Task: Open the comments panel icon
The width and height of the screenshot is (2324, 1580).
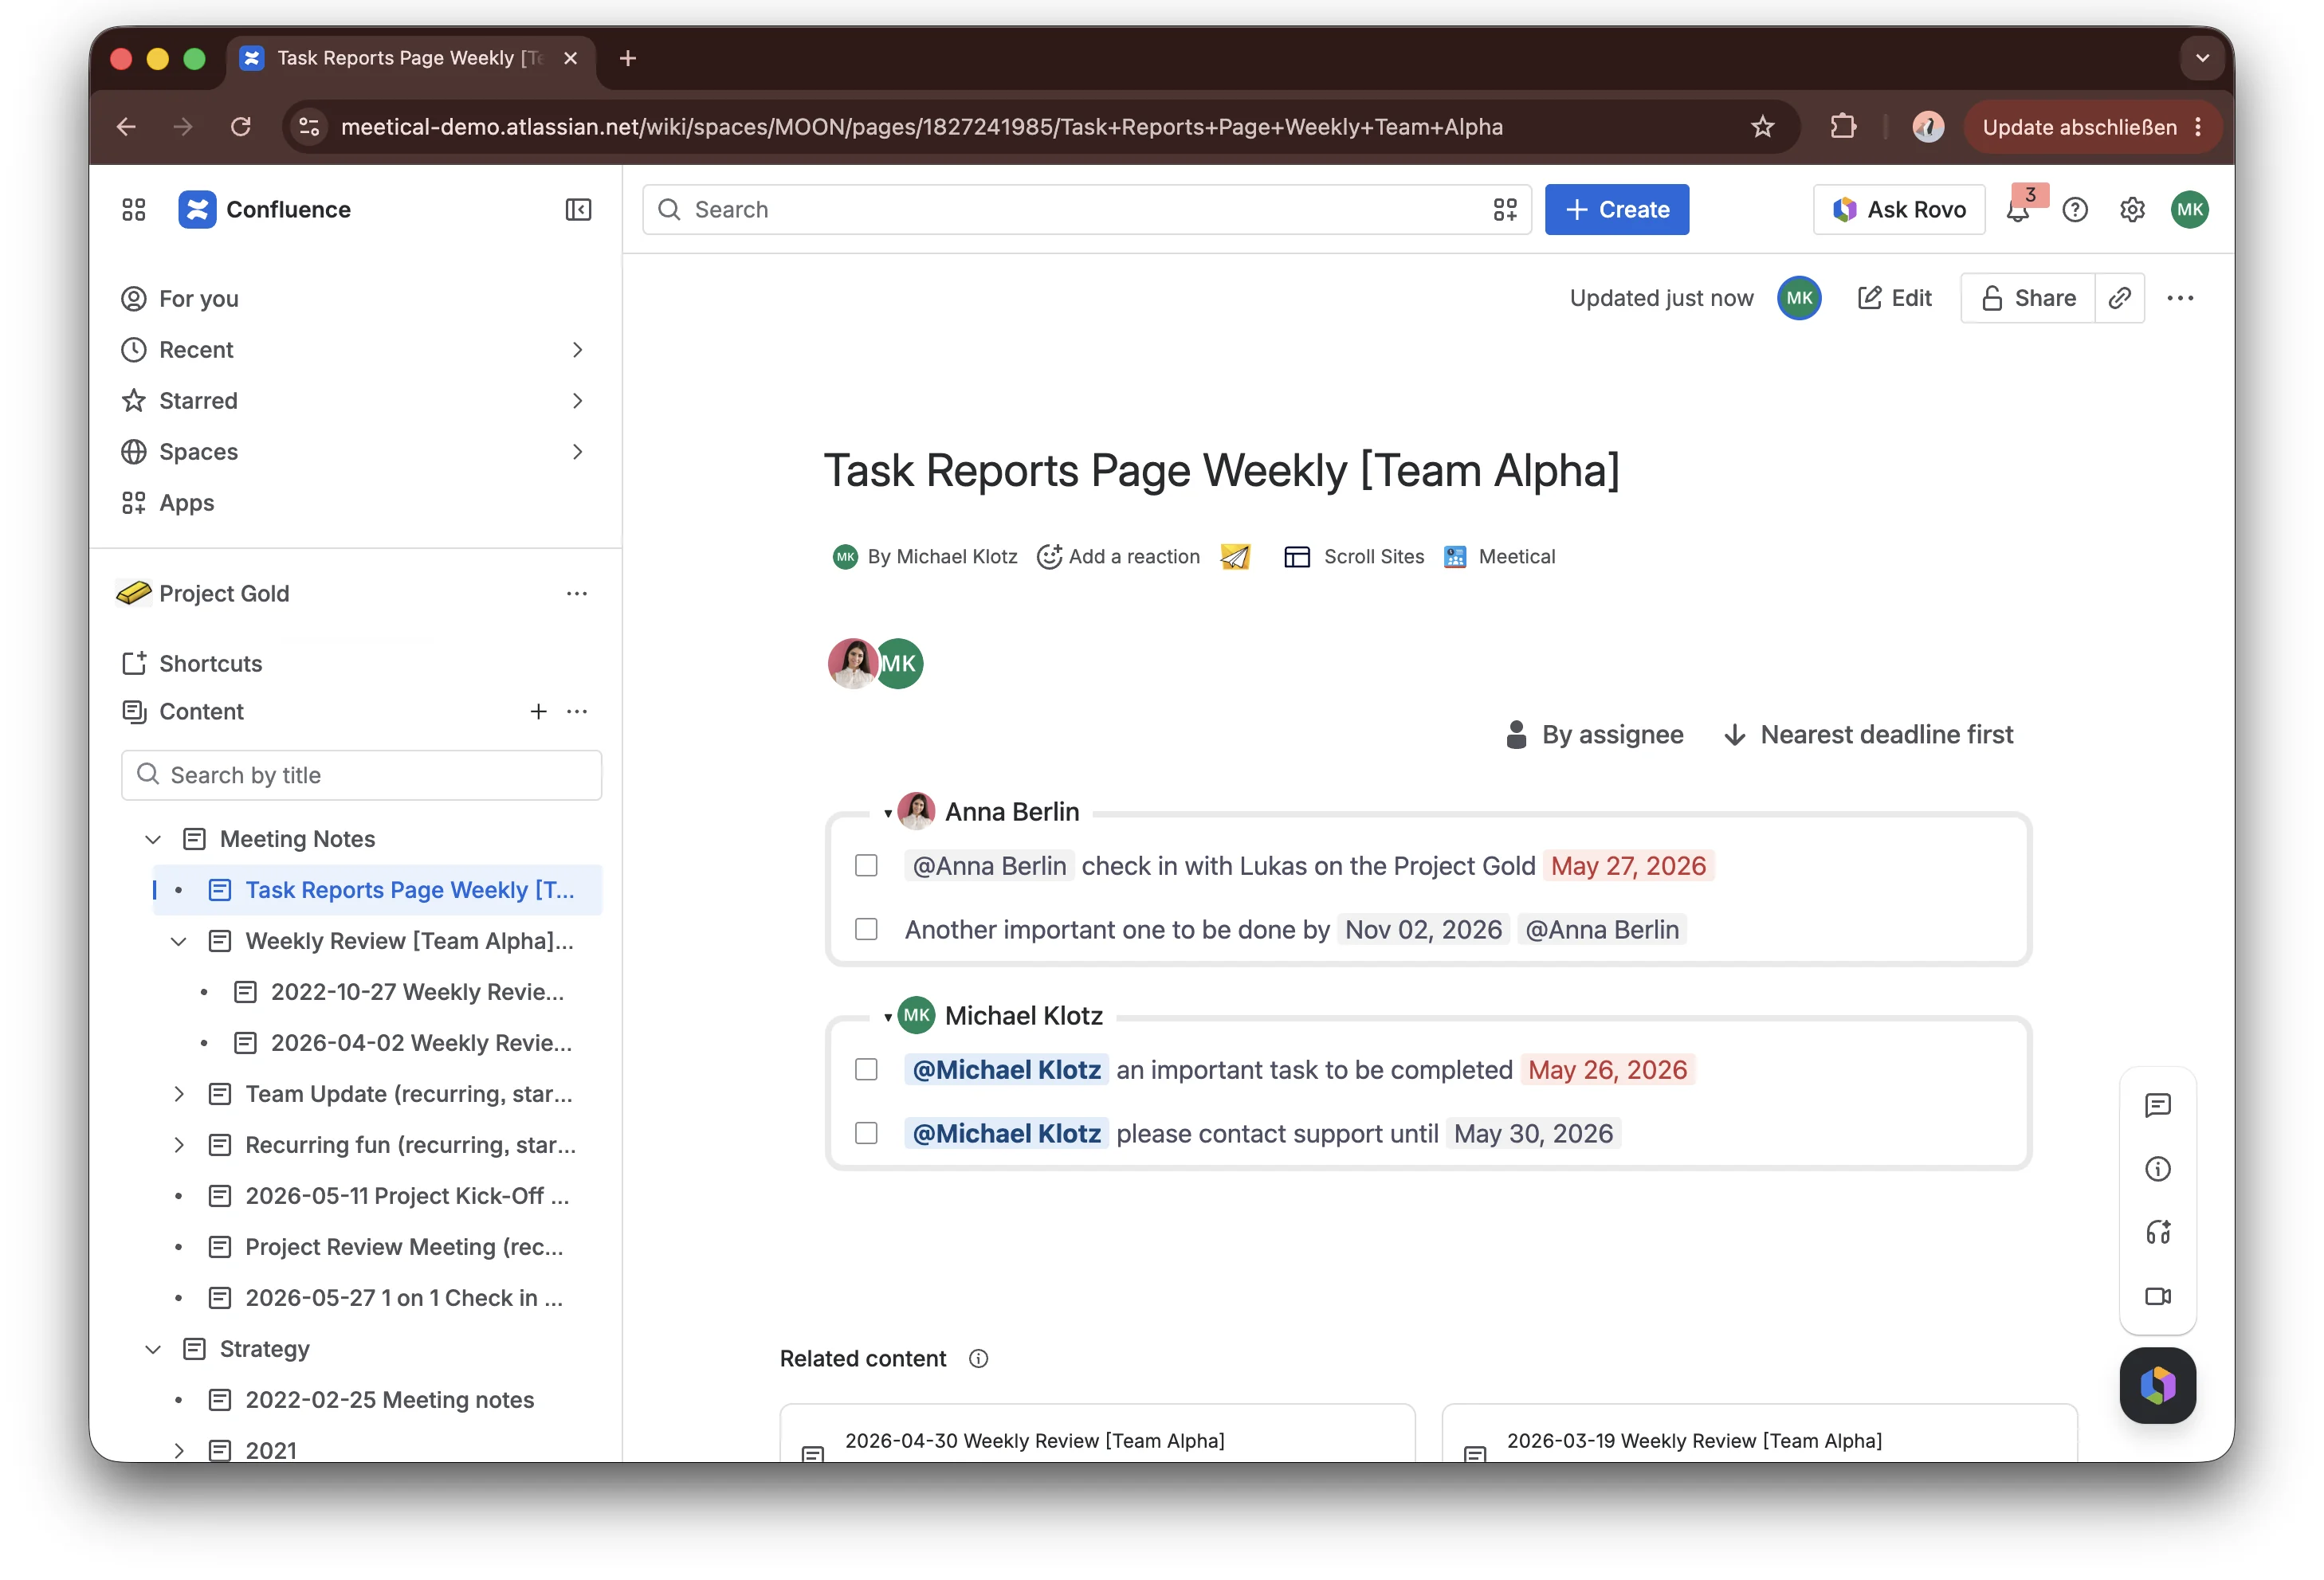Action: click(x=2157, y=1104)
